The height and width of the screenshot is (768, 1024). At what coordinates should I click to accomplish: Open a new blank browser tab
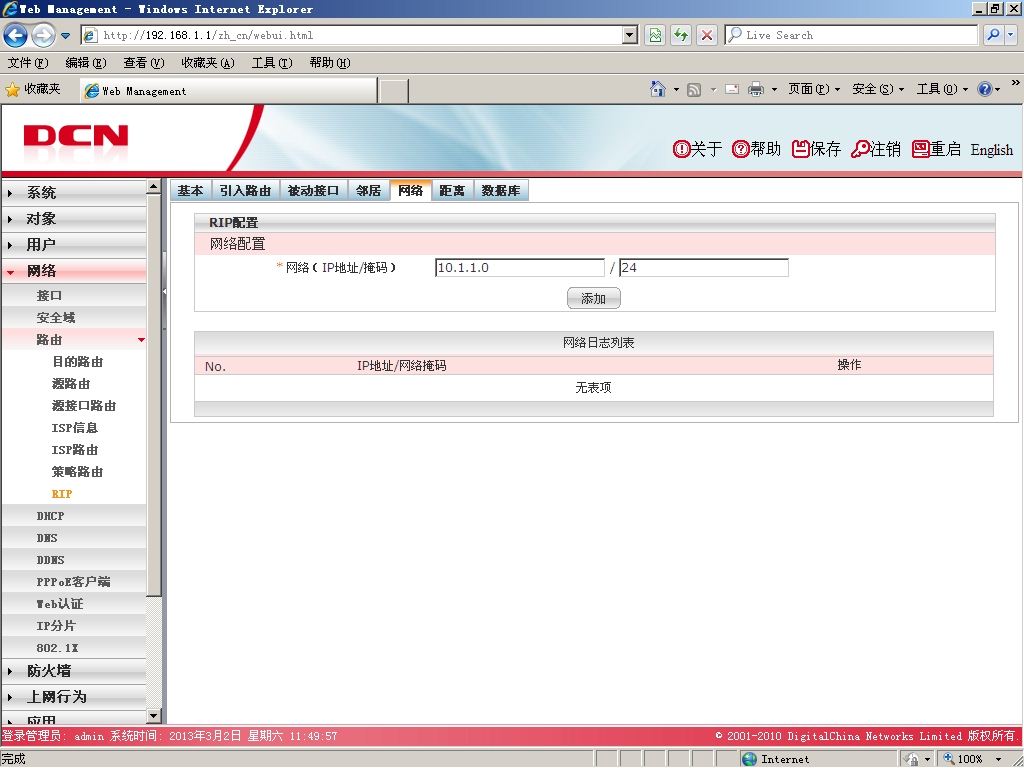393,91
